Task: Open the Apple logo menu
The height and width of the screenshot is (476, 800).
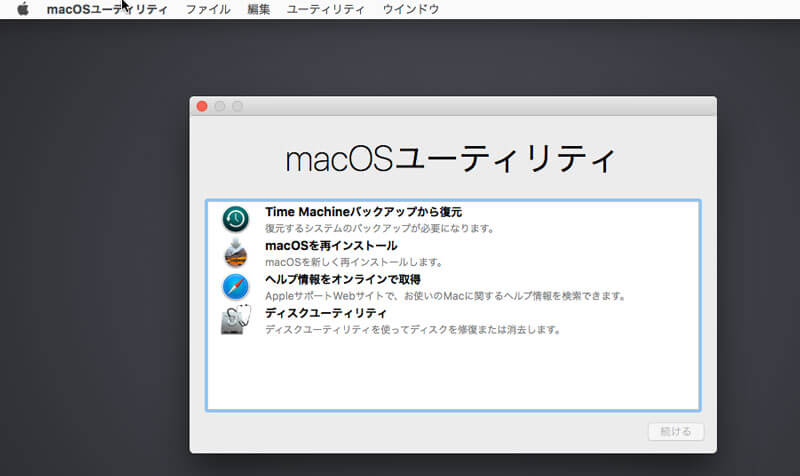Action: 23,9
